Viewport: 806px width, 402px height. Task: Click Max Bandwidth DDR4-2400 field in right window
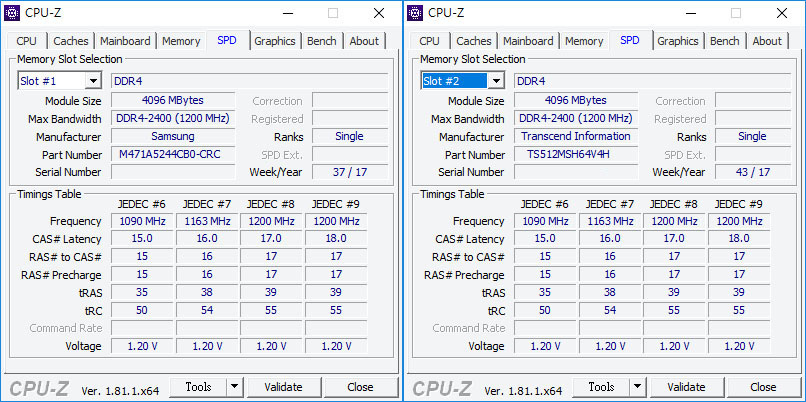(576, 118)
